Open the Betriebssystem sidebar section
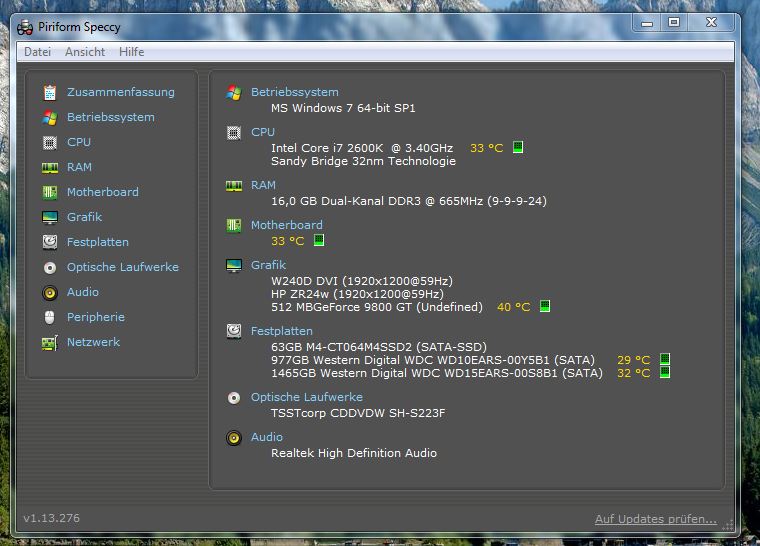 (x=111, y=117)
